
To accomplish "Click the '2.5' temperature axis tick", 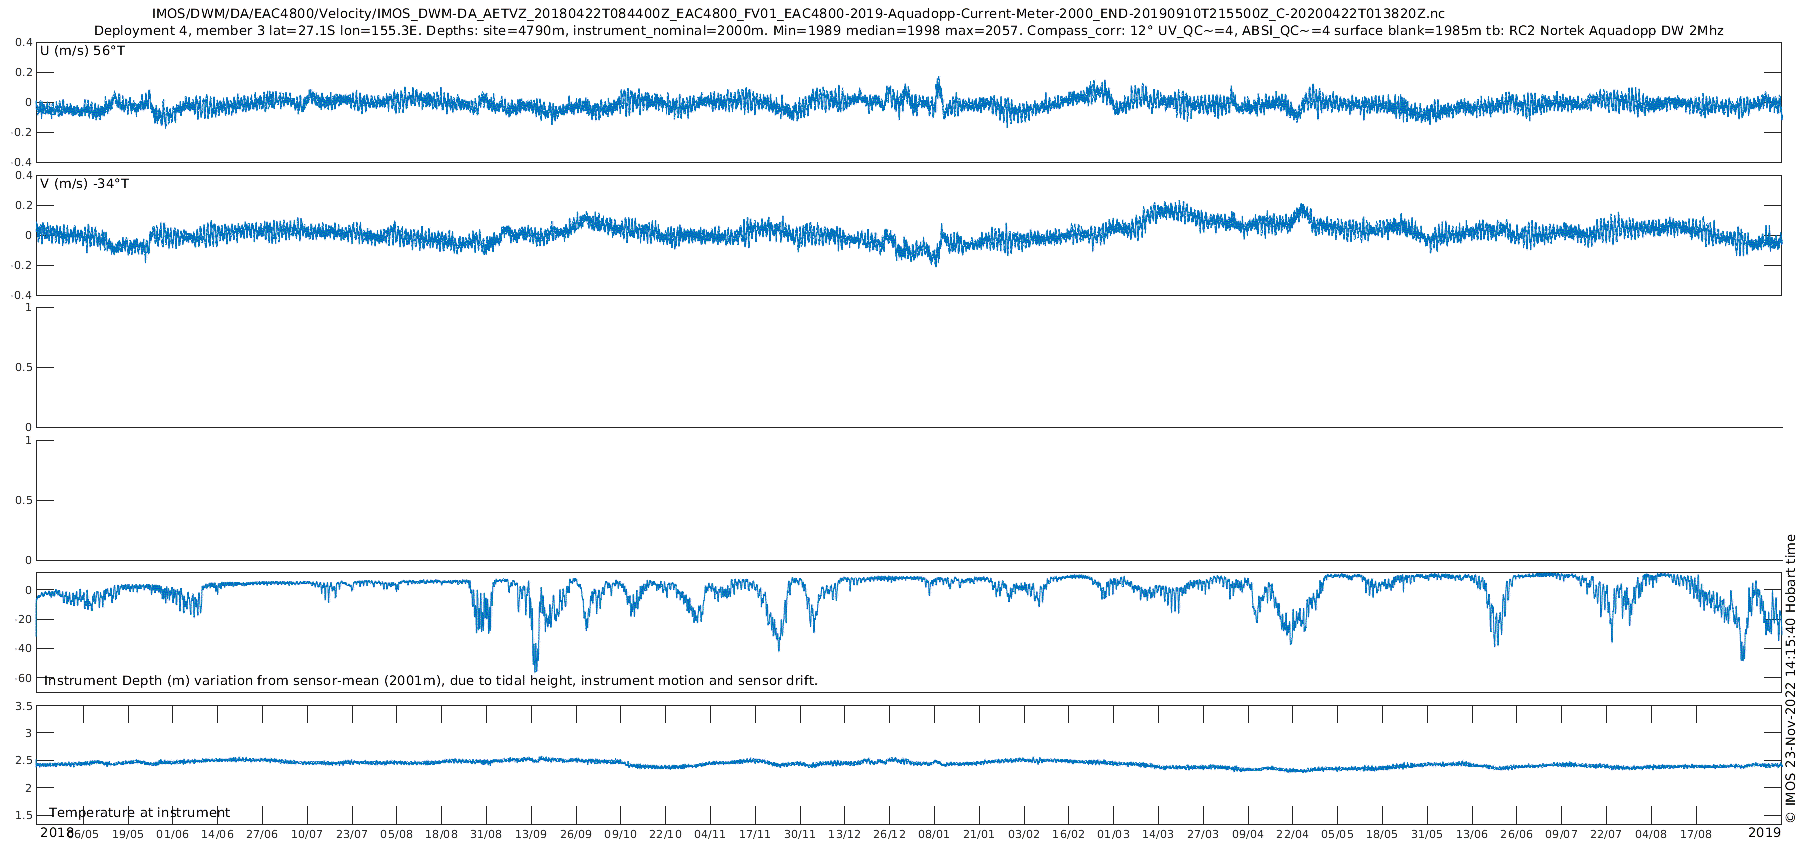I will click(x=23, y=761).
